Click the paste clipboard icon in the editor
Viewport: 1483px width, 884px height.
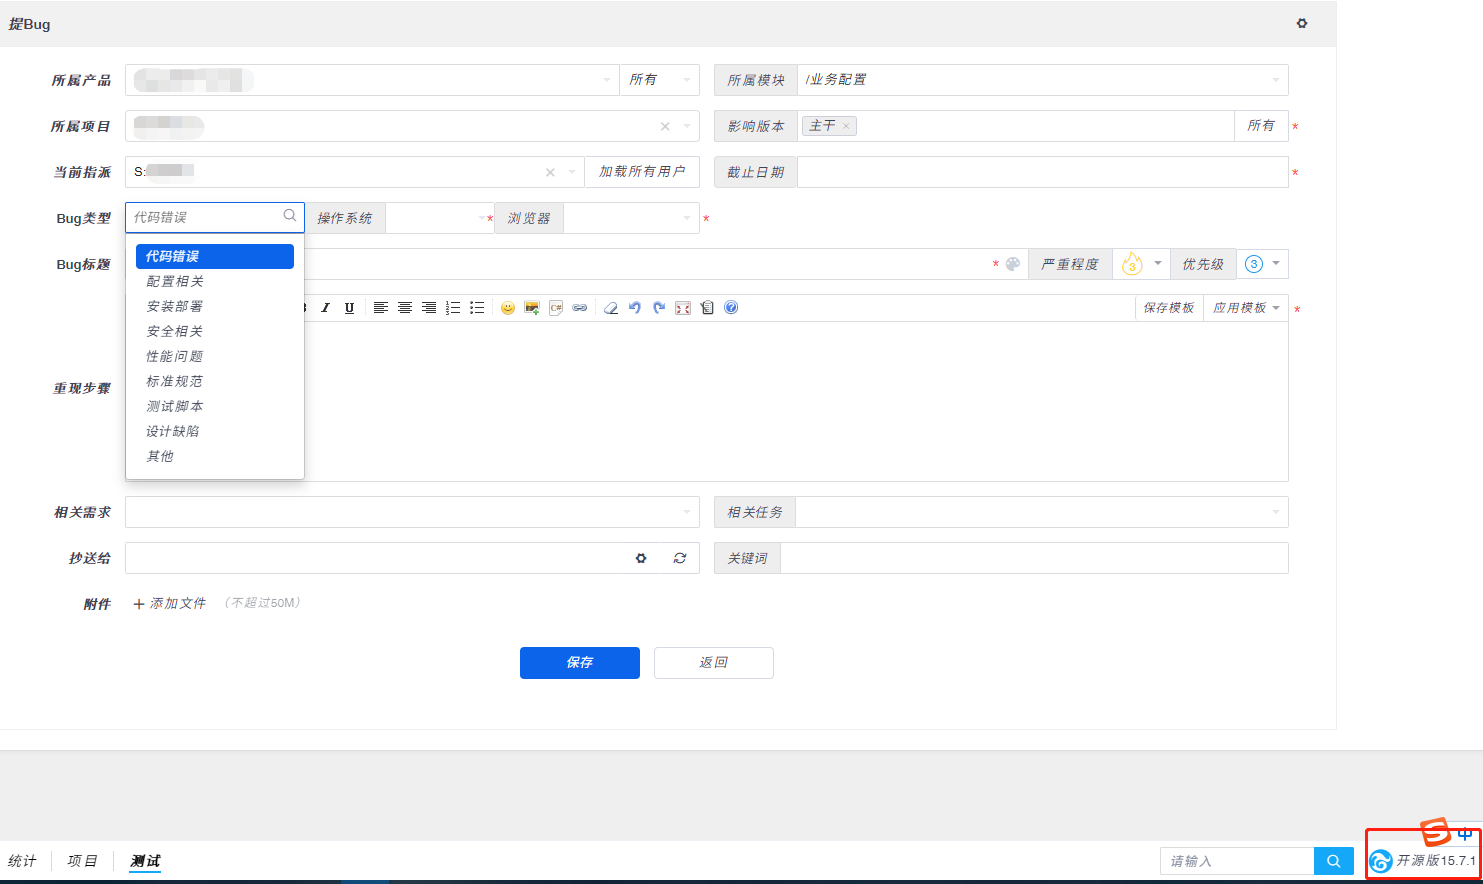[707, 308]
